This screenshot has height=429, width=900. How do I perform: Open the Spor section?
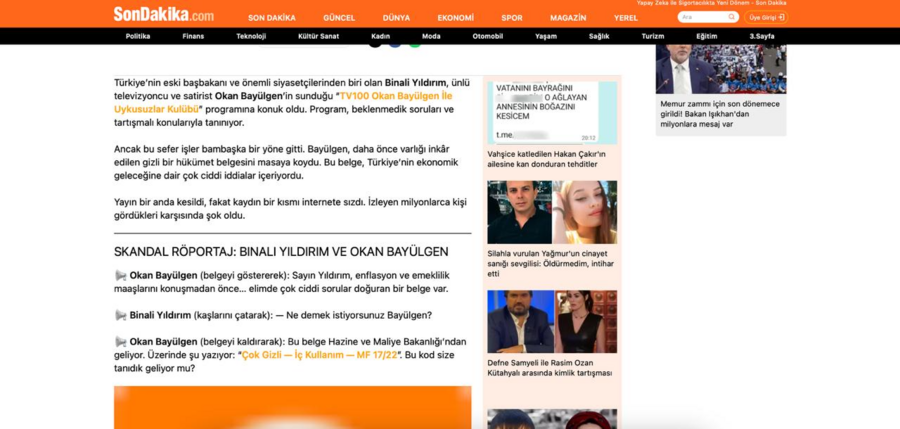click(x=511, y=18)
